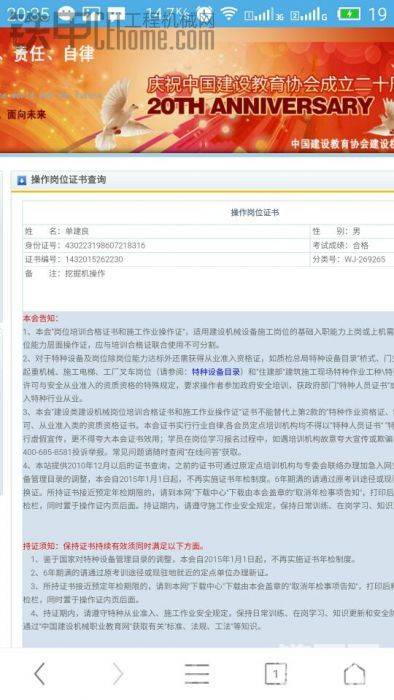Tap the battery charging indicator
Image resolution: width=394 pixels, height=700 pixels.
click(x=349, y=14)
